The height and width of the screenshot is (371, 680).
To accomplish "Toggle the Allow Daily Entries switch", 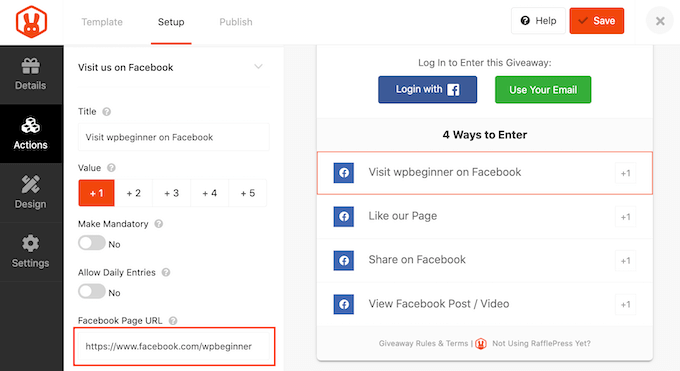I will [x=92, y=291].
